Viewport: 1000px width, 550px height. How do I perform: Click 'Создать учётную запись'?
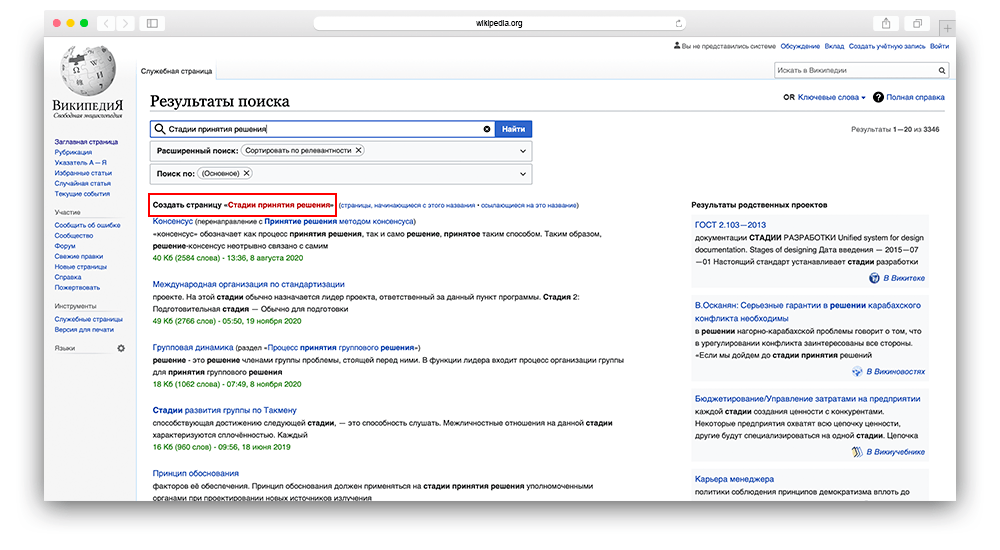coord(886,46)
